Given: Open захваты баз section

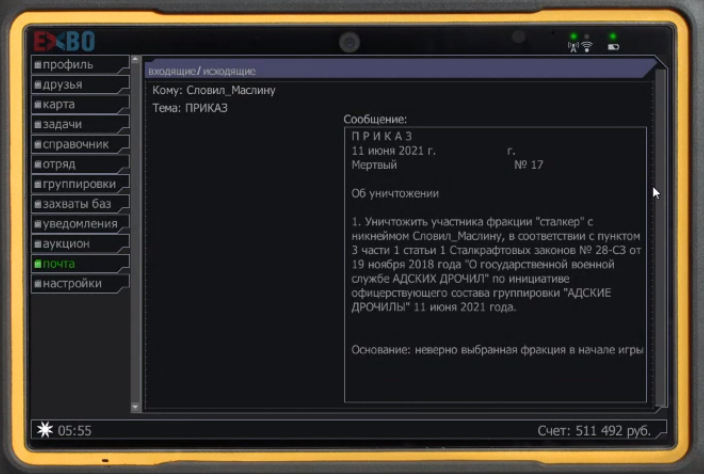Looking at the screenshot, I should pyautogui.click(x=80, y=204).
